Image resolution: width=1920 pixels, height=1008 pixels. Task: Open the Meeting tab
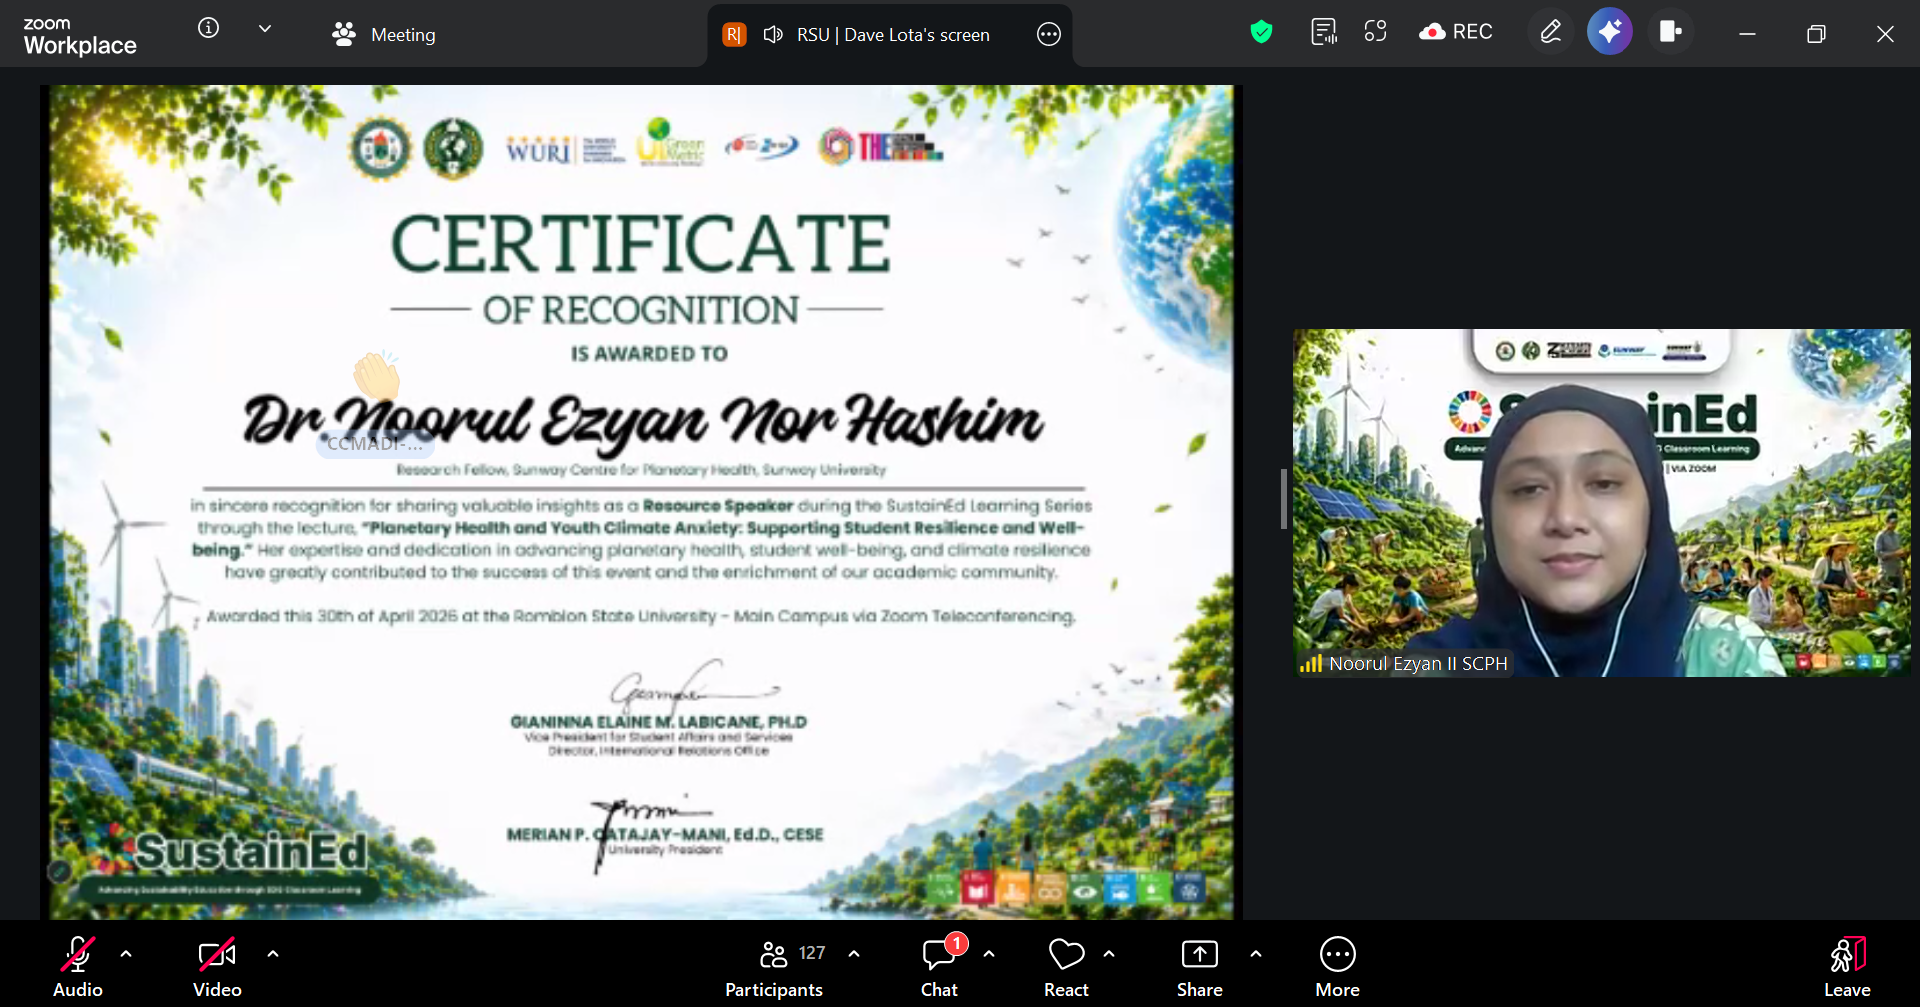(x=384, y=35)
